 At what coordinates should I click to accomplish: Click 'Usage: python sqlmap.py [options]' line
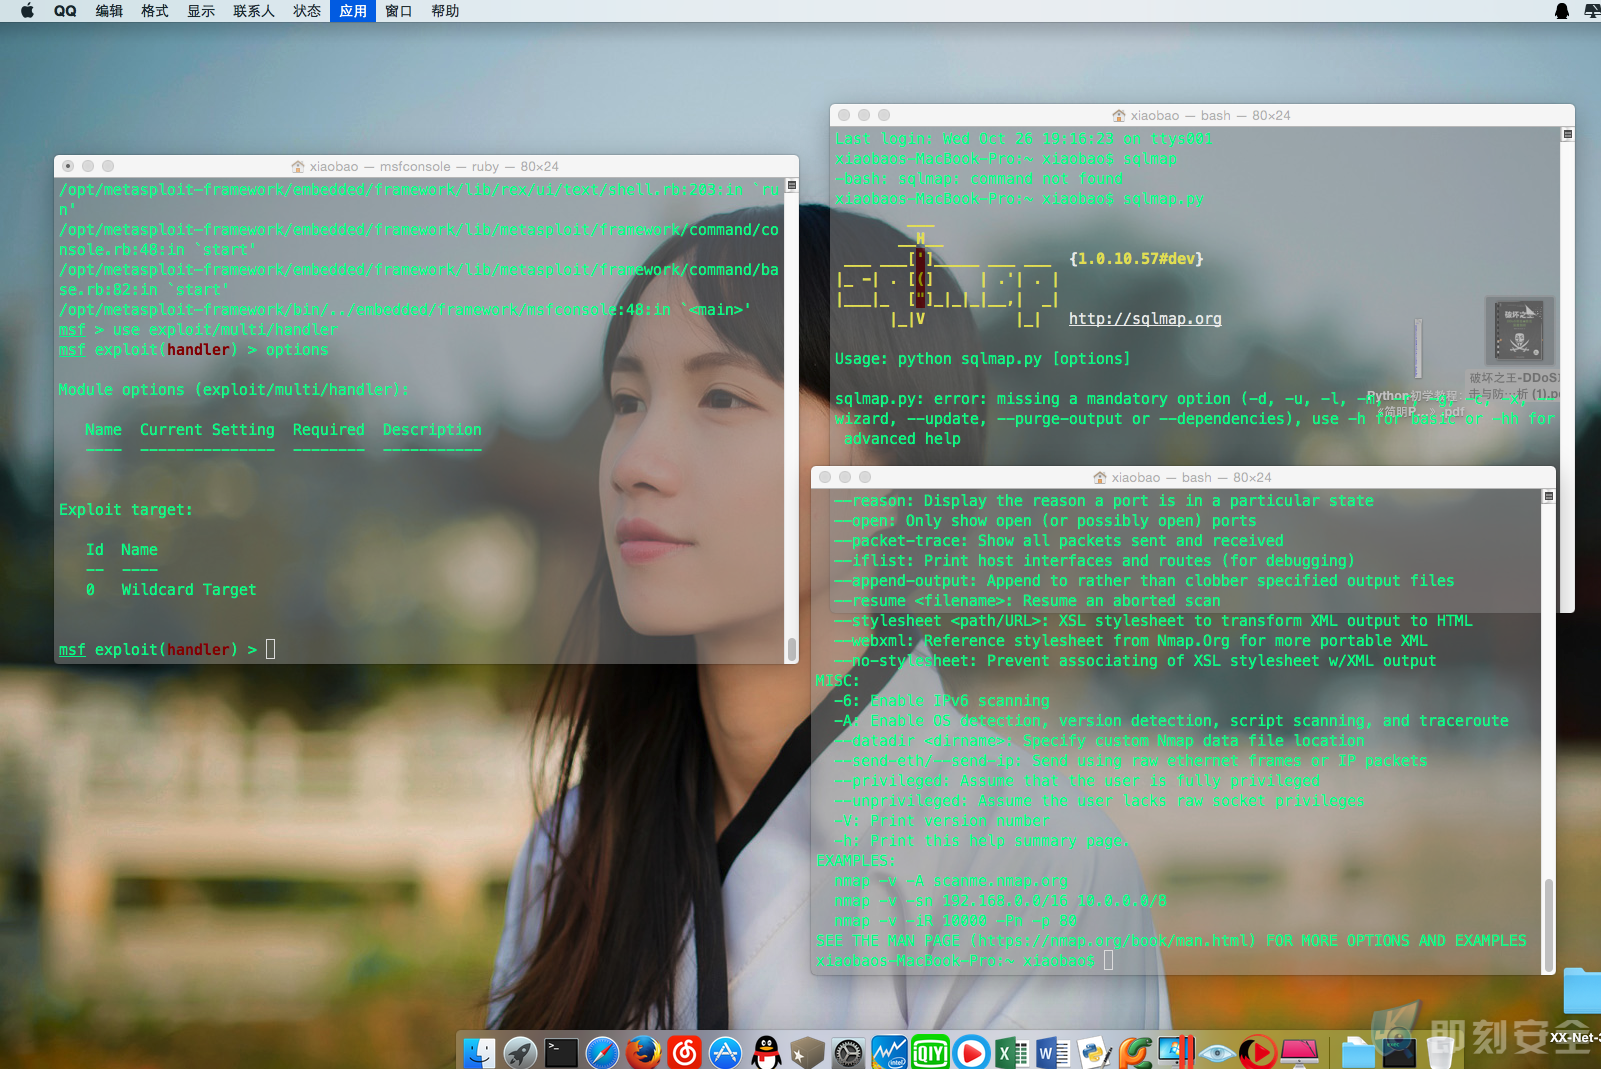pos(983,359)
